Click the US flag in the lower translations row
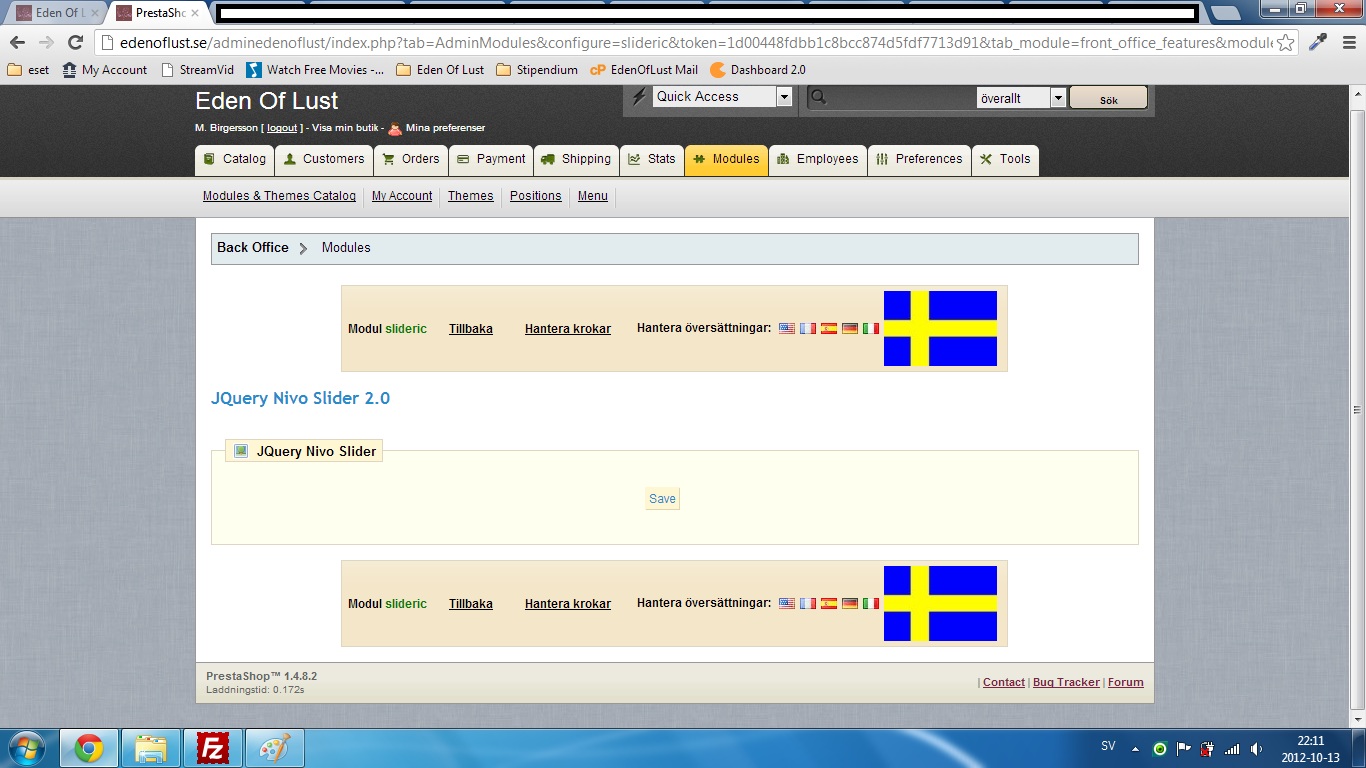Image resolution: width=1366 pixels, height=768 pixels. click(787, 603)
